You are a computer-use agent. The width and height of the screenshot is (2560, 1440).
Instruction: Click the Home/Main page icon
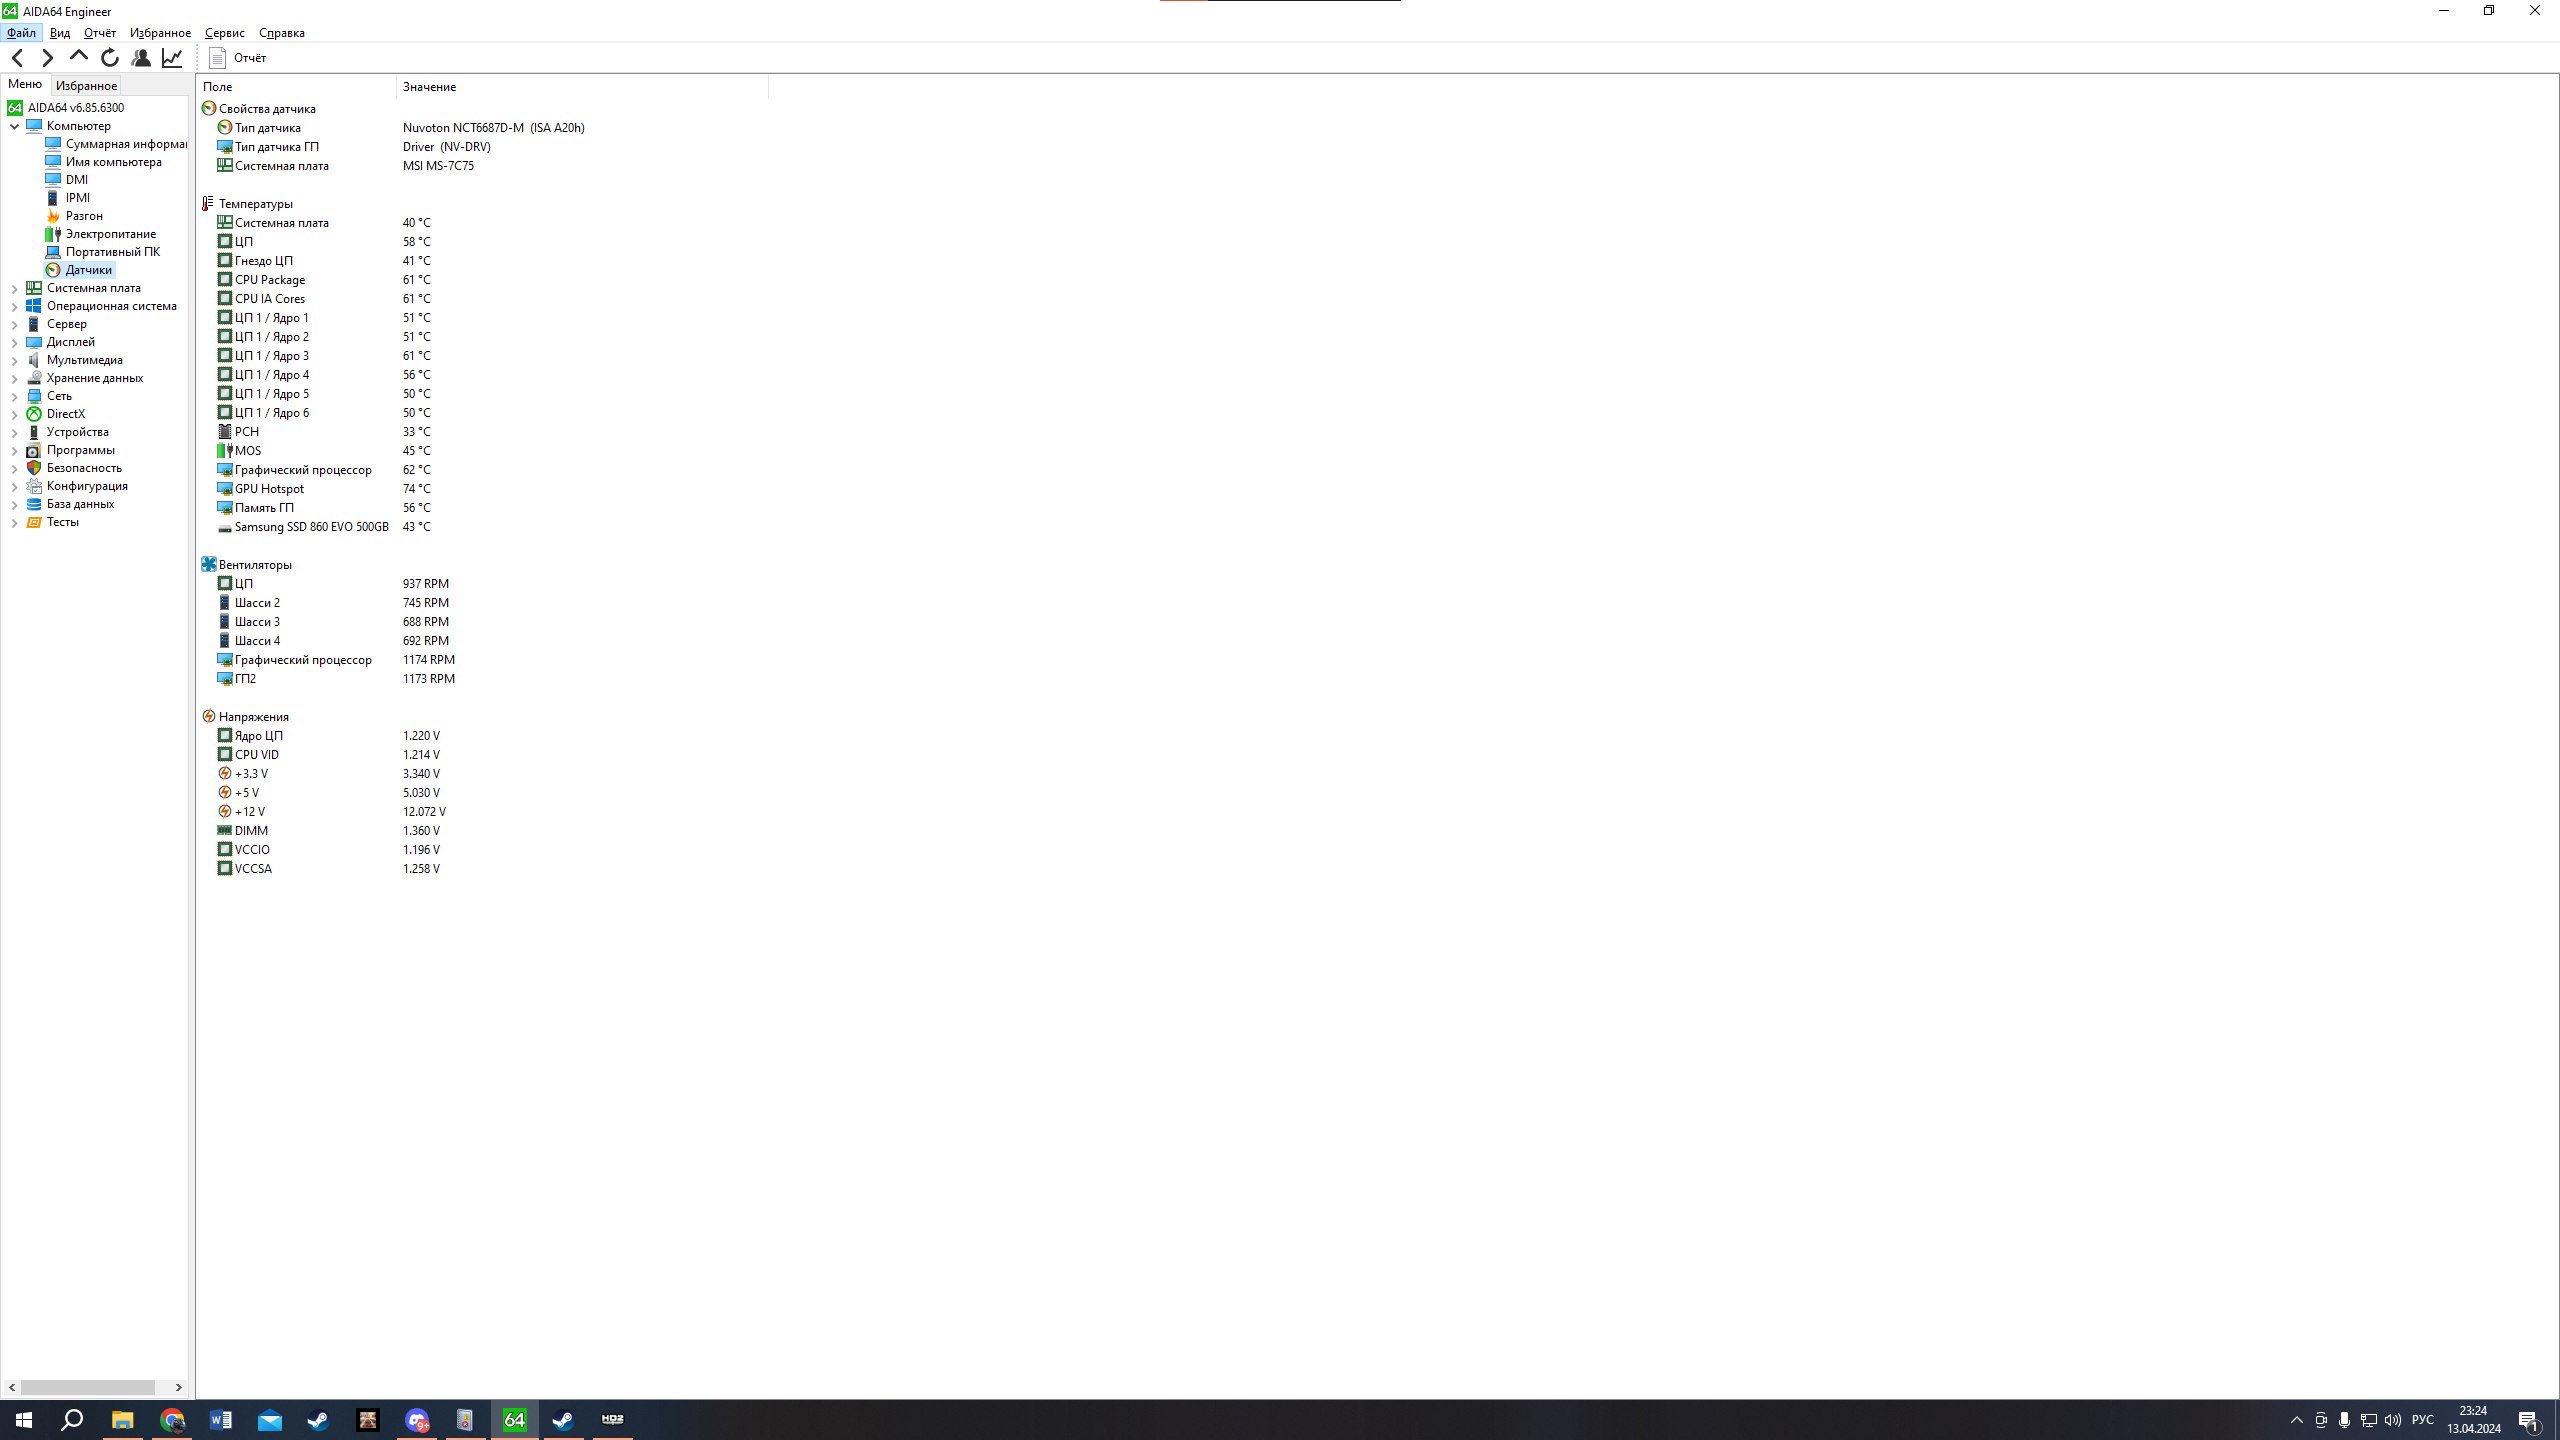pyautogui.click(x=77, y=56)
